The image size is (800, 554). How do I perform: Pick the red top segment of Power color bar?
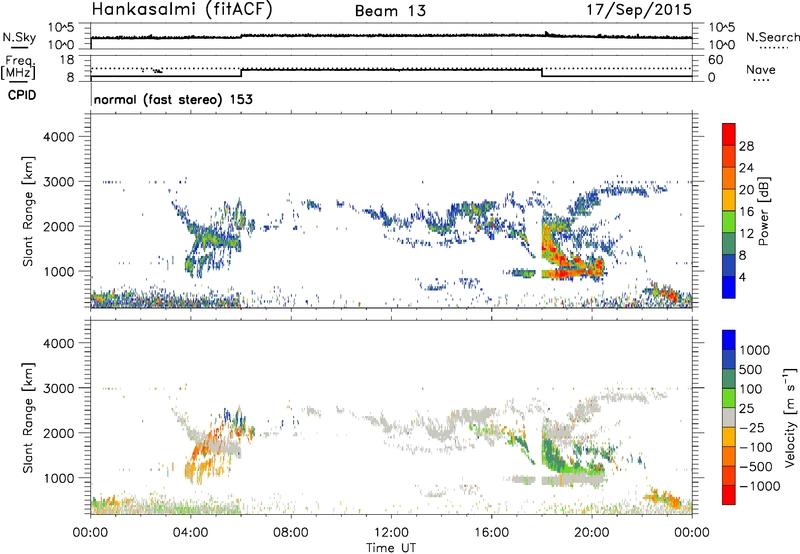[x=729, y=134]
